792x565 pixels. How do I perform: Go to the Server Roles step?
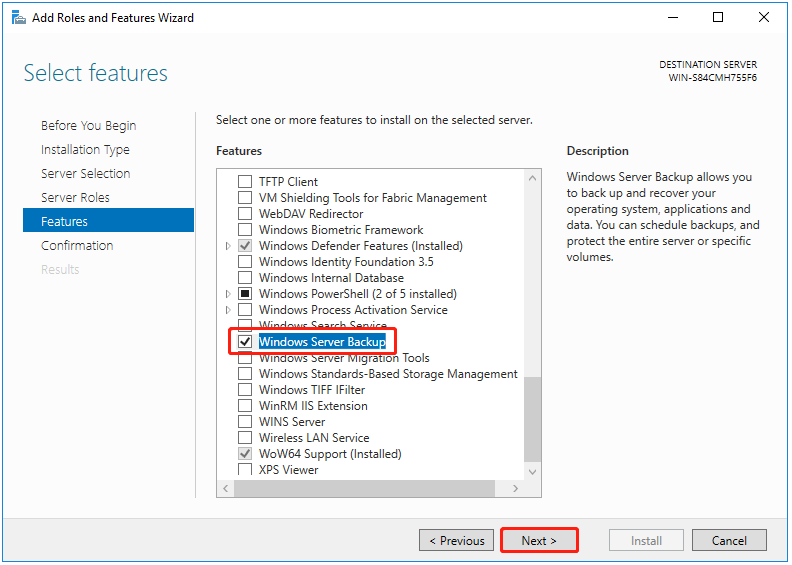tap(75, 198)
